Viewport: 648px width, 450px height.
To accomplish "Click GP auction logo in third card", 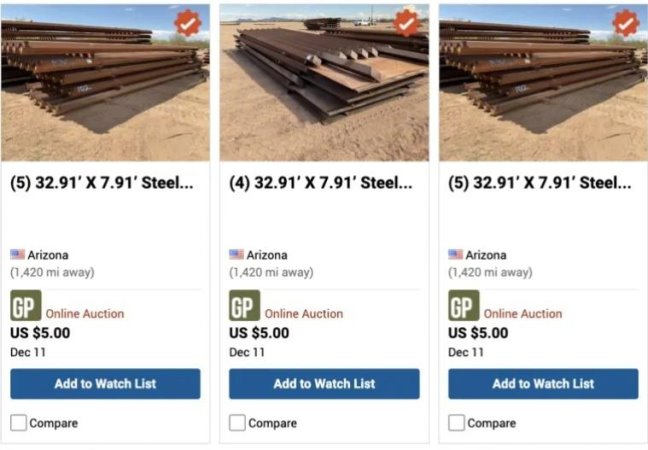I will 463,305.
